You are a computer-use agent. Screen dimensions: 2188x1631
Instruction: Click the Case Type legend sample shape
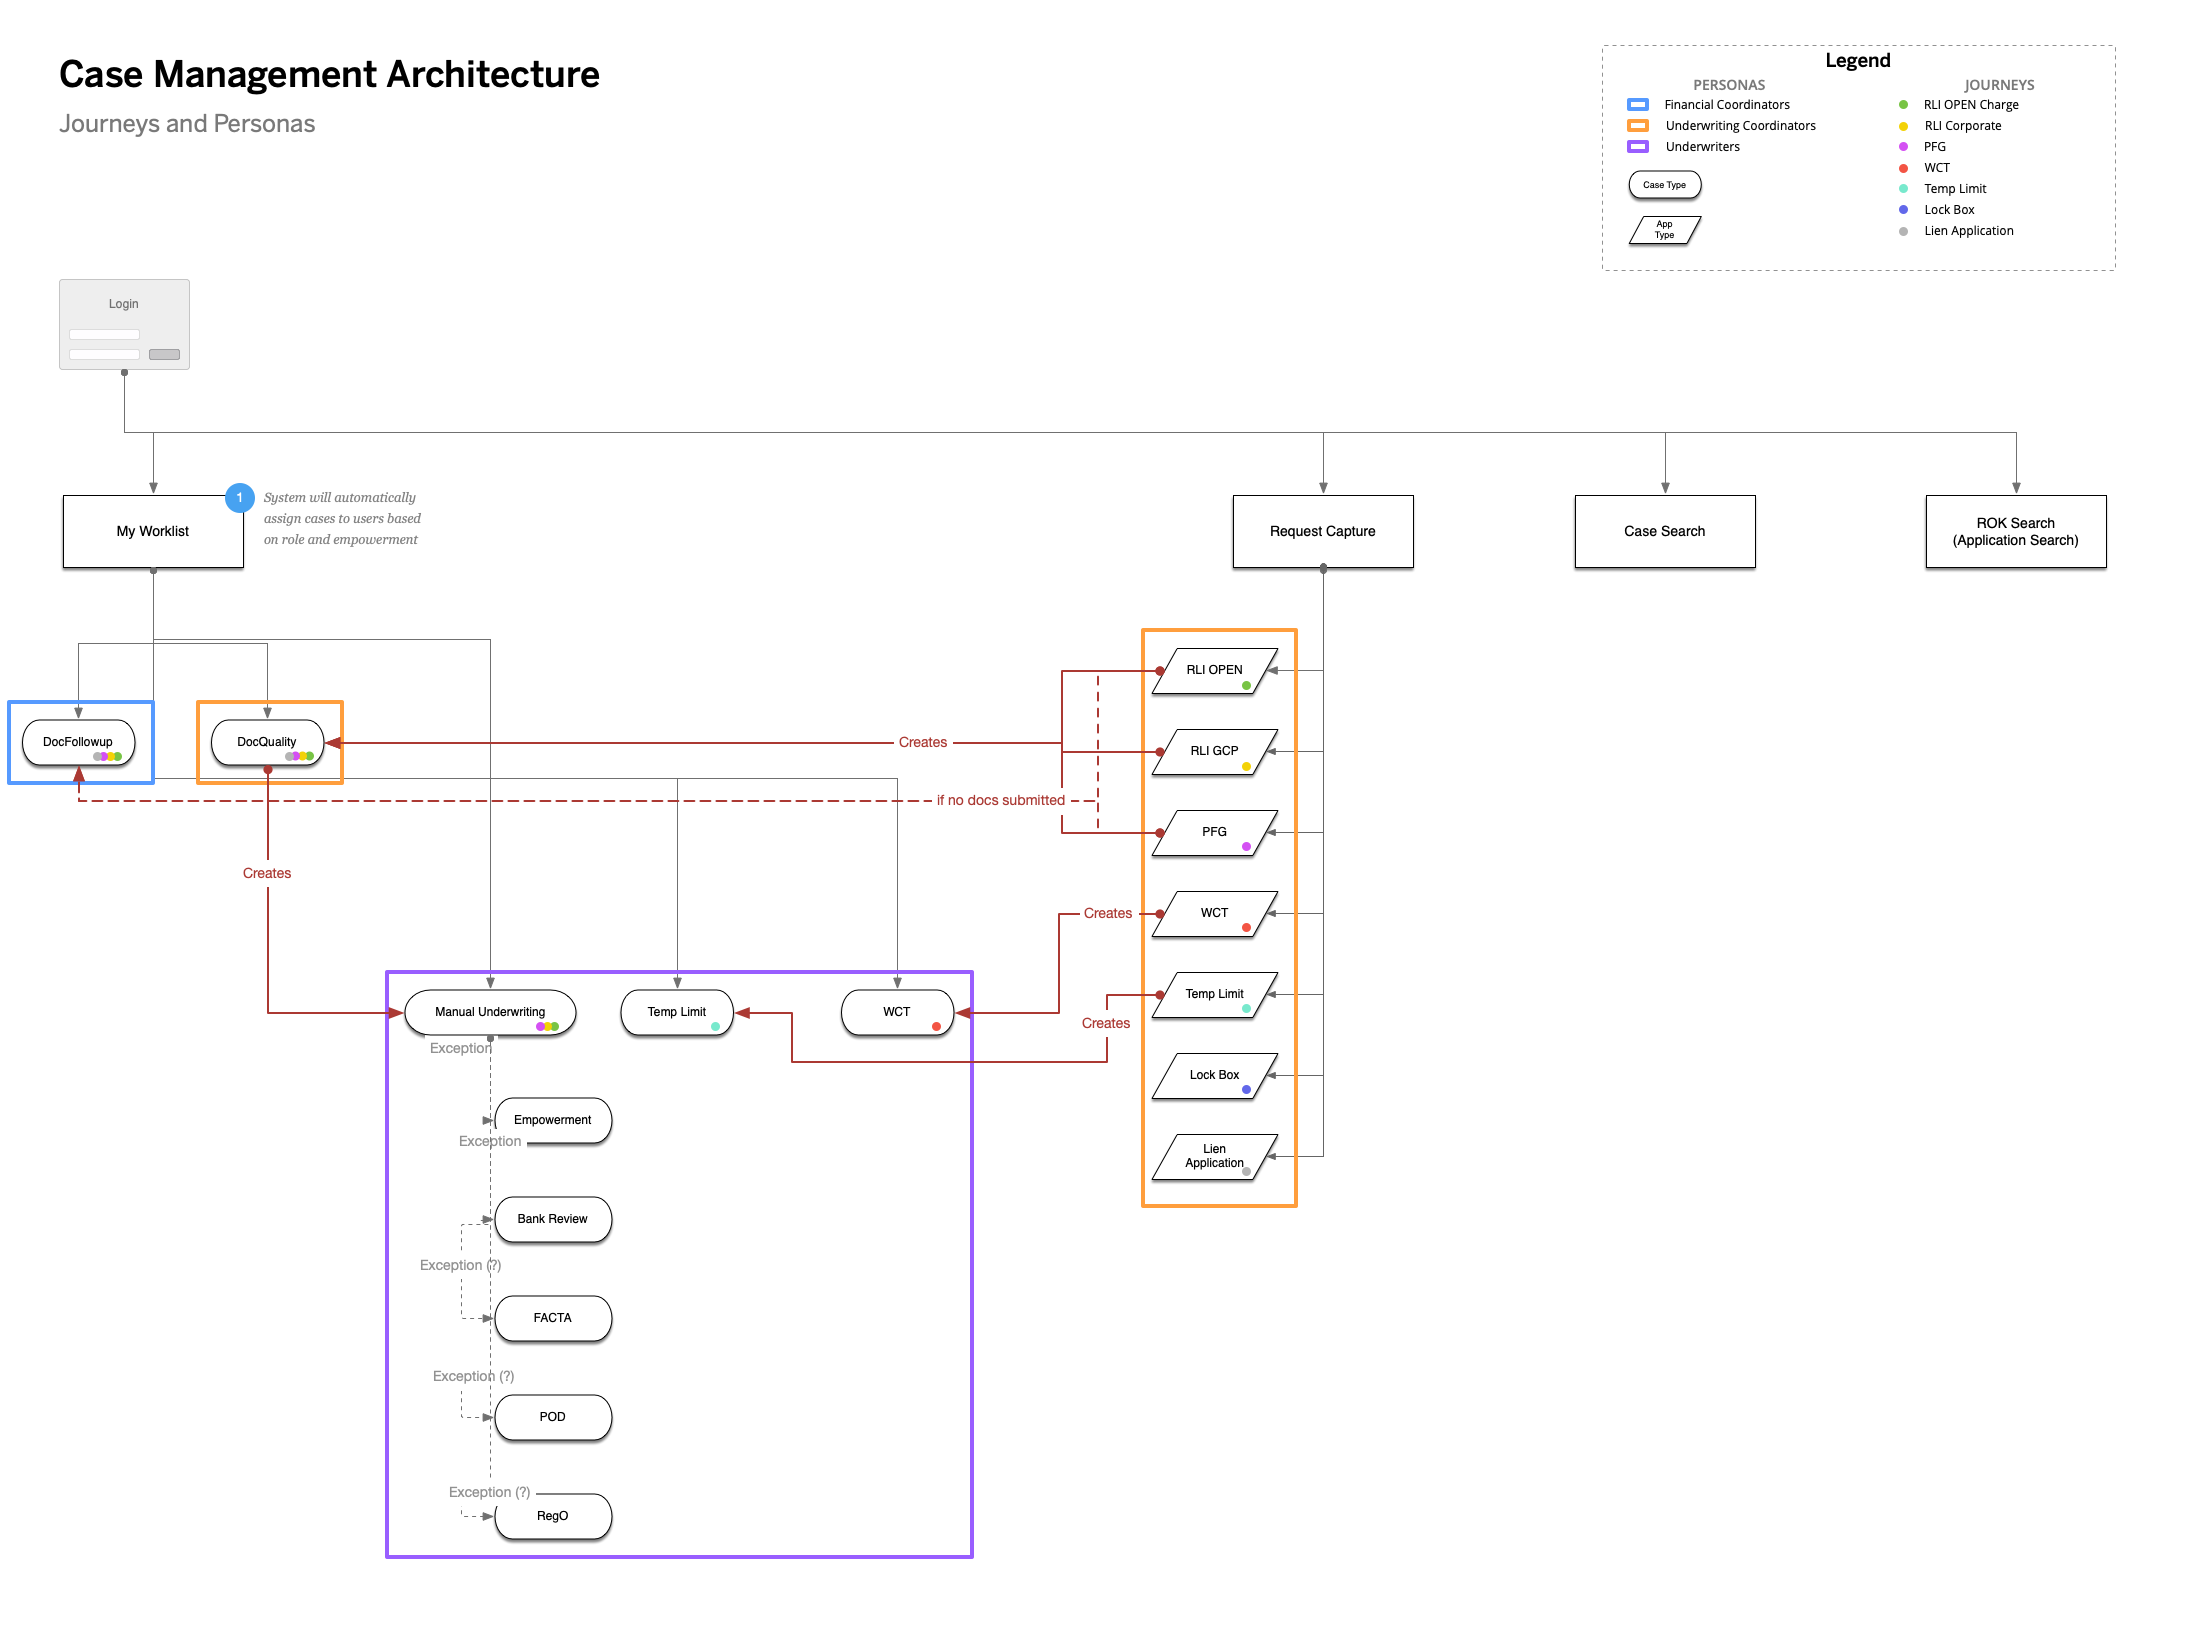coord(1665,185)
